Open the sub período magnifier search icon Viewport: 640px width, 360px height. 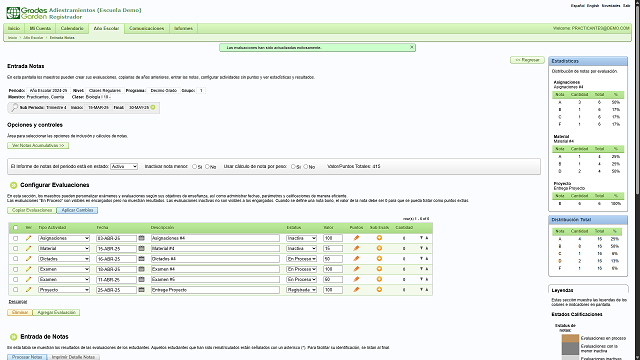tap(14, 107)
